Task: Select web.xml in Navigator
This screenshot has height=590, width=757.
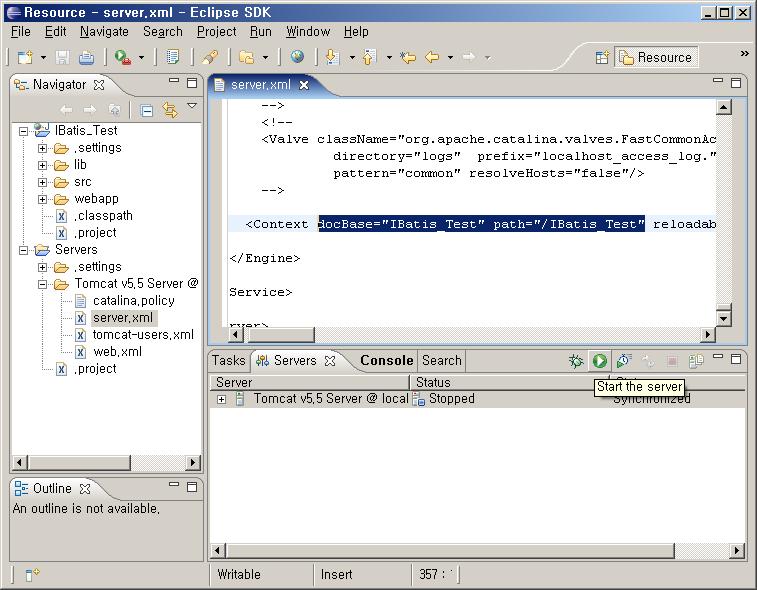Action: coord(117,352)
